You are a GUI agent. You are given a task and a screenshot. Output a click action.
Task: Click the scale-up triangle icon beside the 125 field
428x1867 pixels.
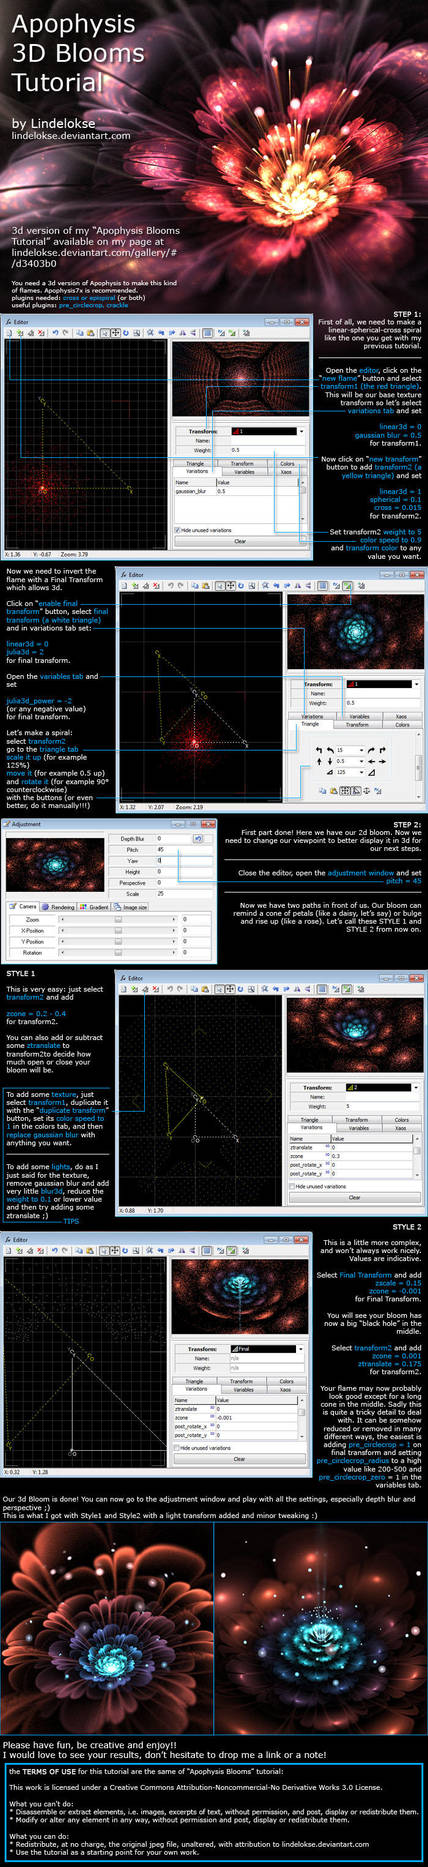(372, 772)
